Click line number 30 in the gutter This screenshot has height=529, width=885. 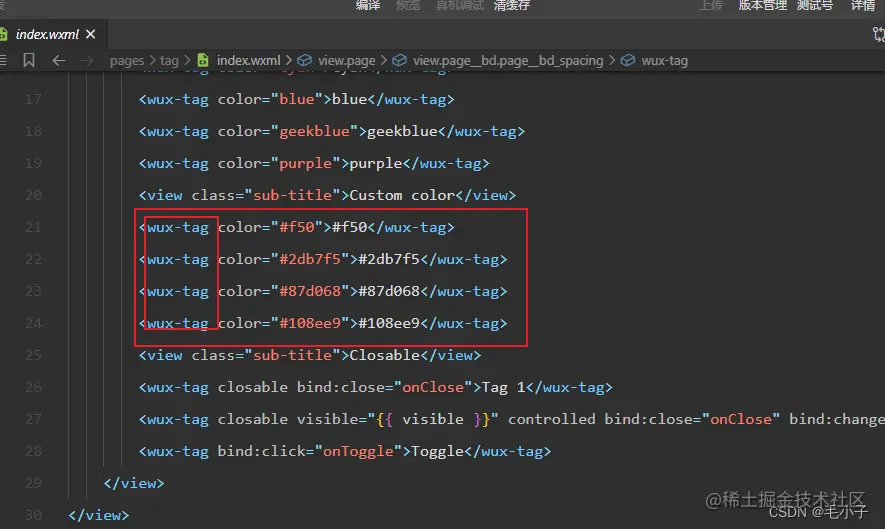coord(33,515)
